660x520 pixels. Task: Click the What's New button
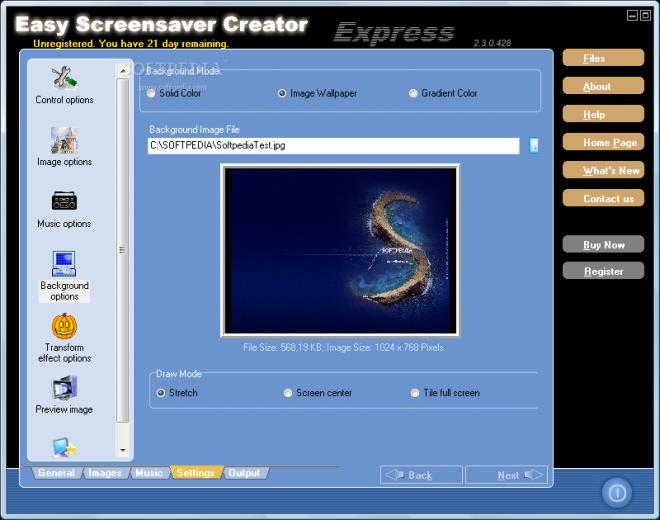coord(603,170)
